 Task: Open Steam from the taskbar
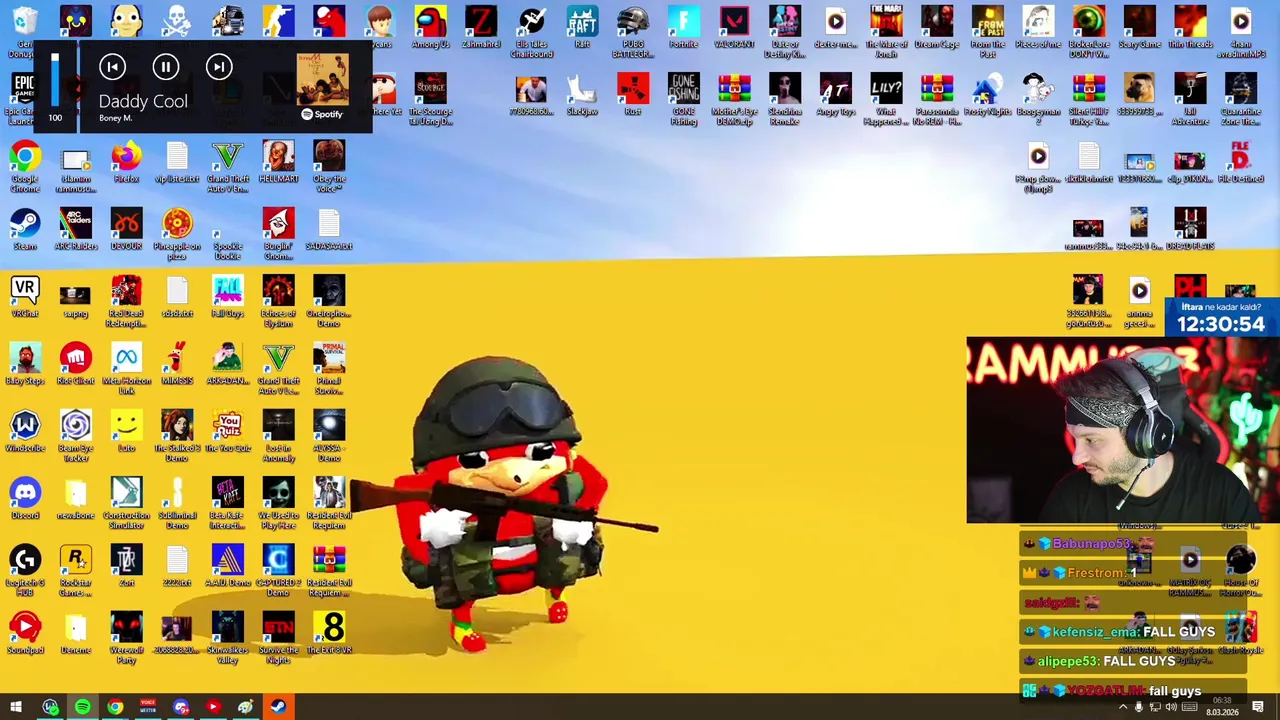point(278,707)
